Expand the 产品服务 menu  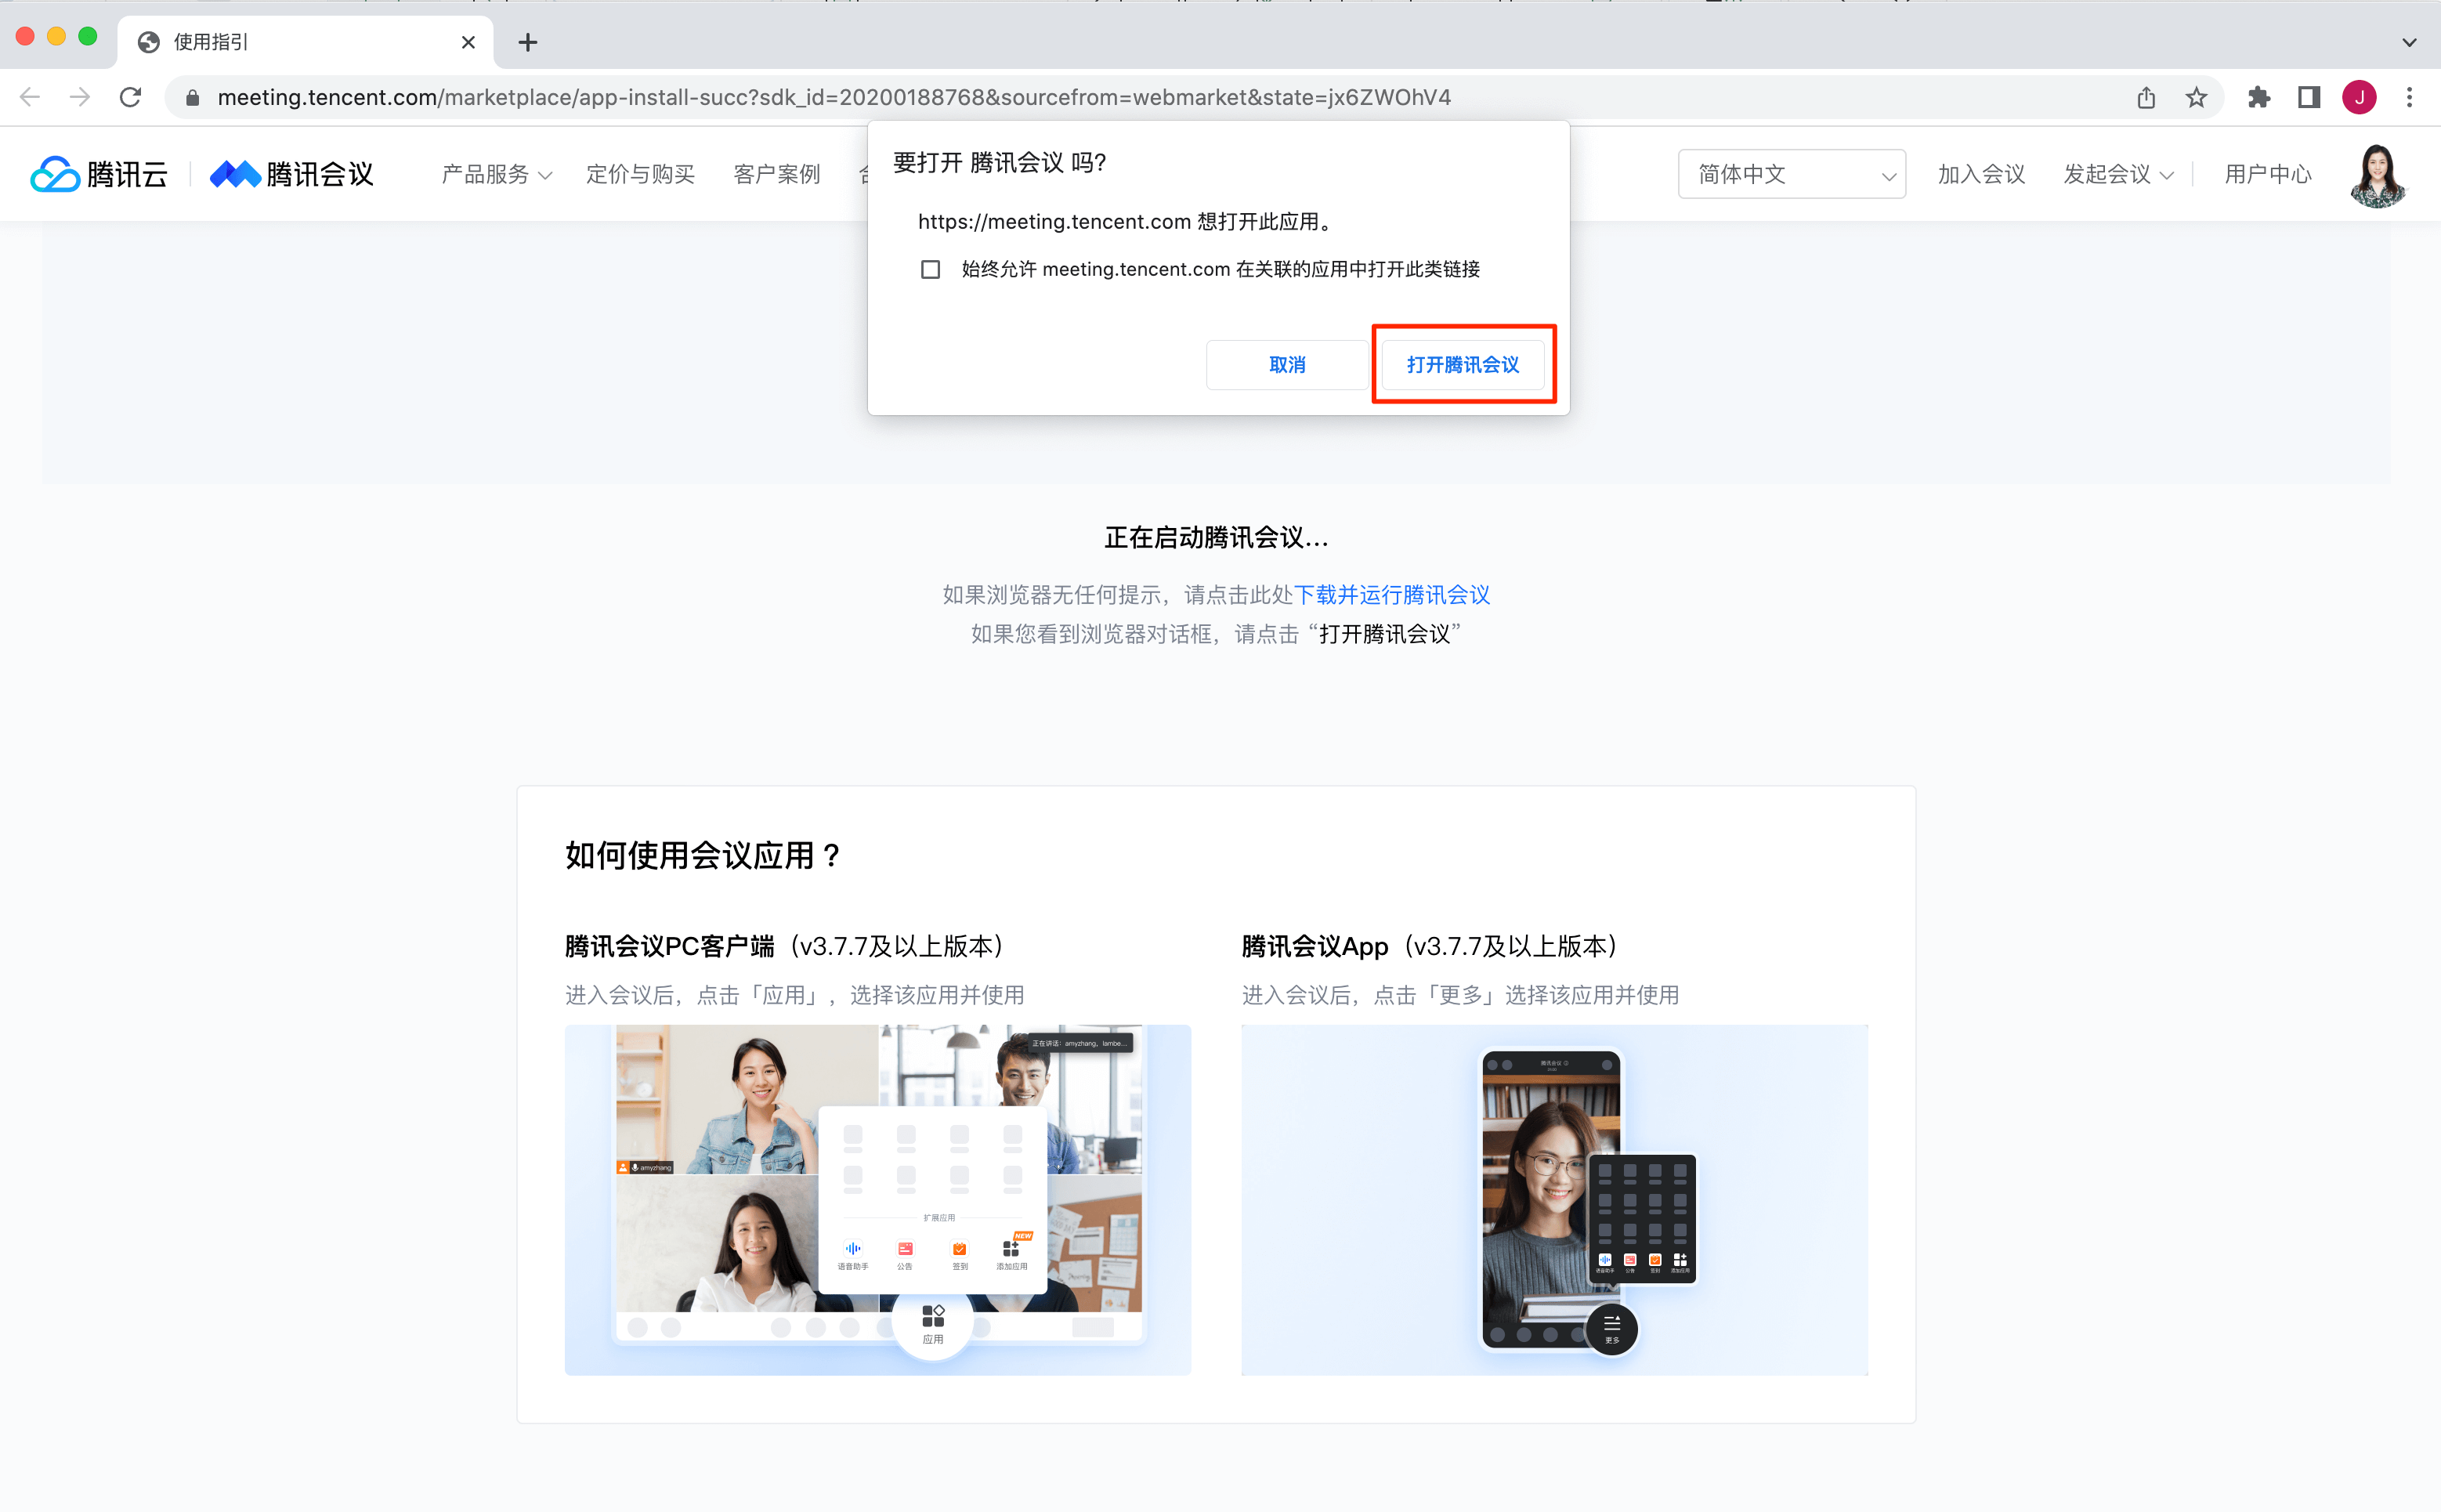coord(496,174)
